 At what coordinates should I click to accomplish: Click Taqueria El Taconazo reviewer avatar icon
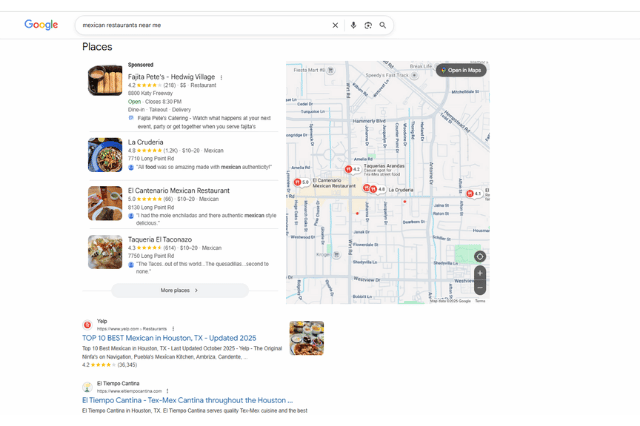pos(131,265)
